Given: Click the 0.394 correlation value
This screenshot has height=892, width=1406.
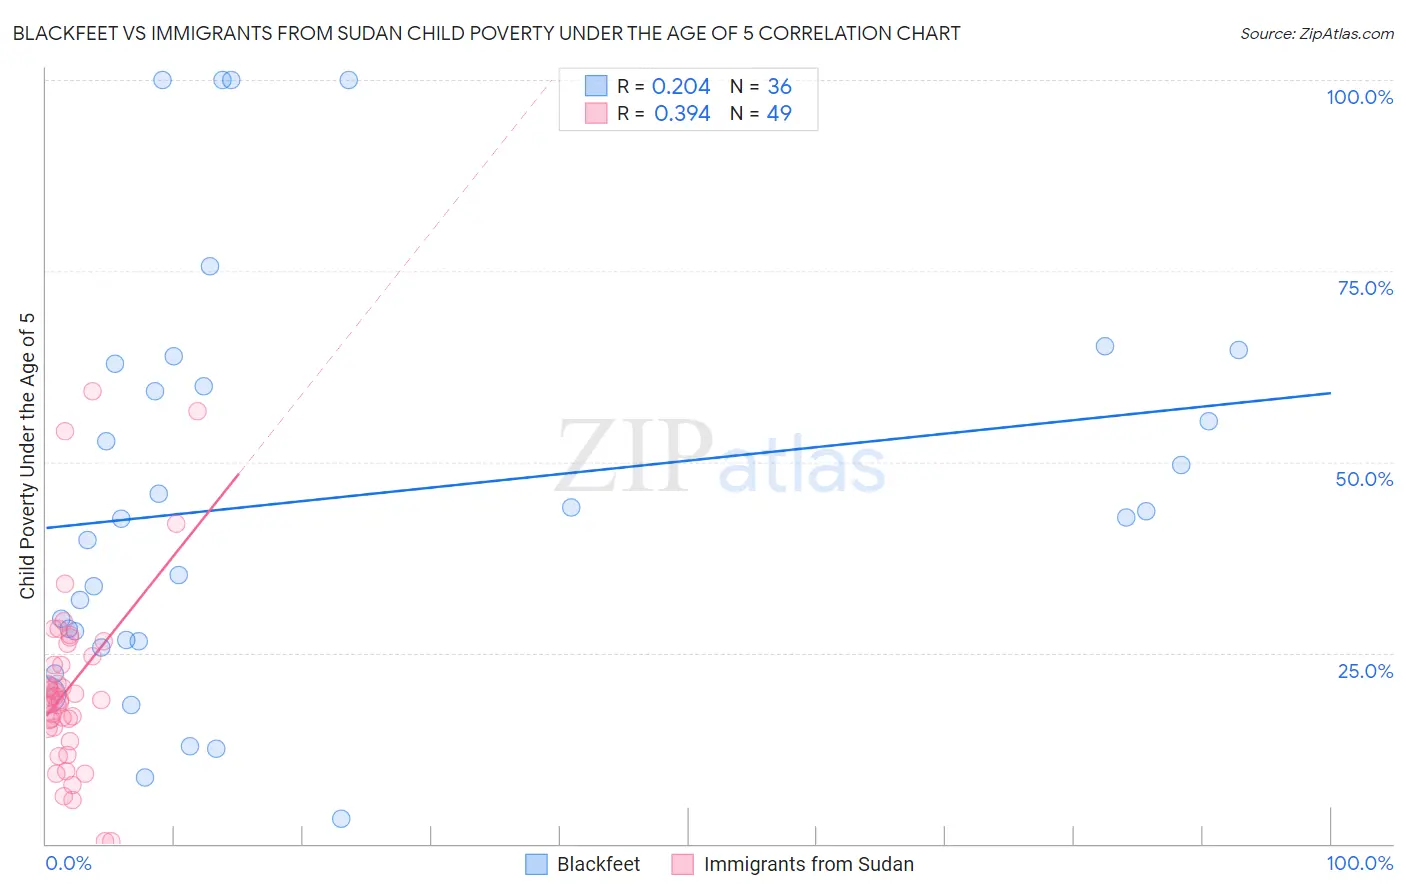Looking at the screenshot, I should [x=682, y=113].
